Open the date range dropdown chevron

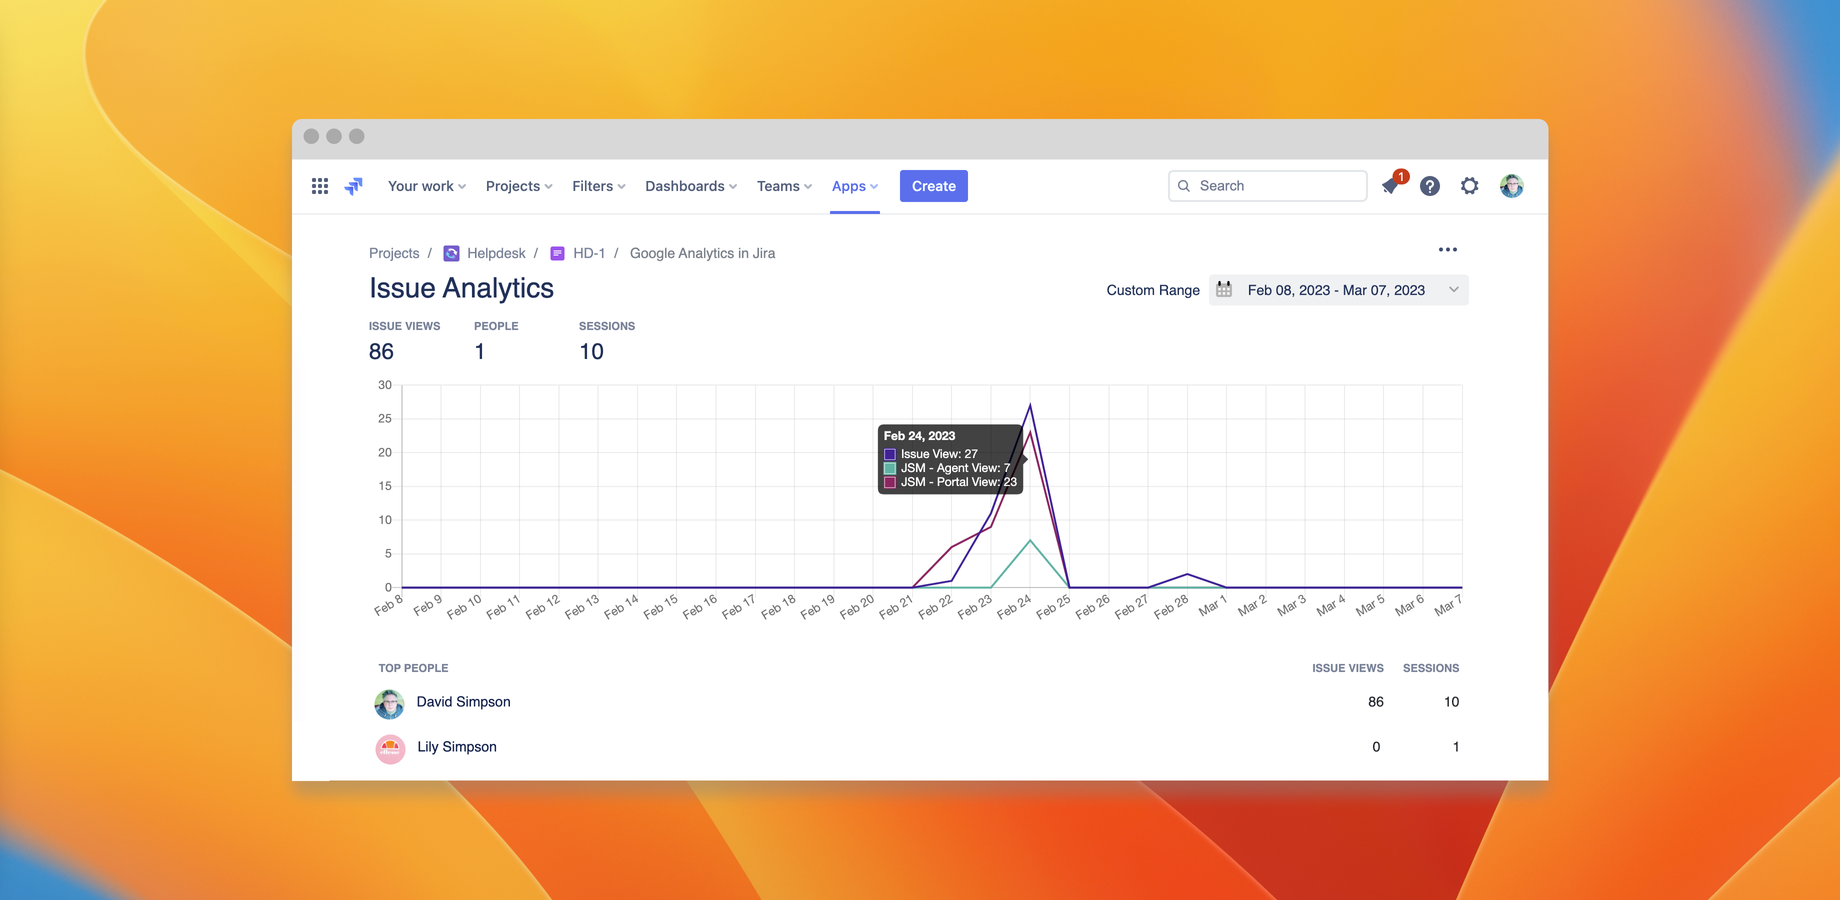point(1454,290)
